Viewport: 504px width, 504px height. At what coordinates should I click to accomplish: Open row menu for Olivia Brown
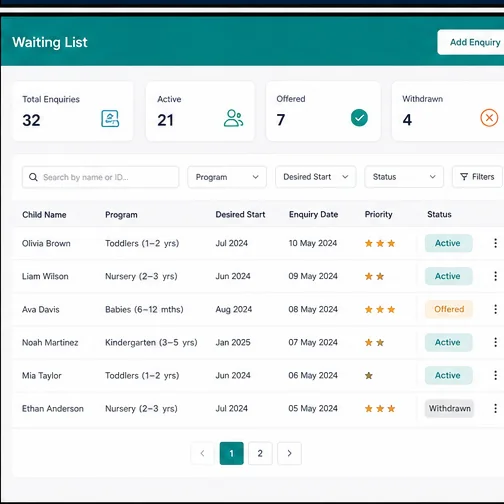495,243
